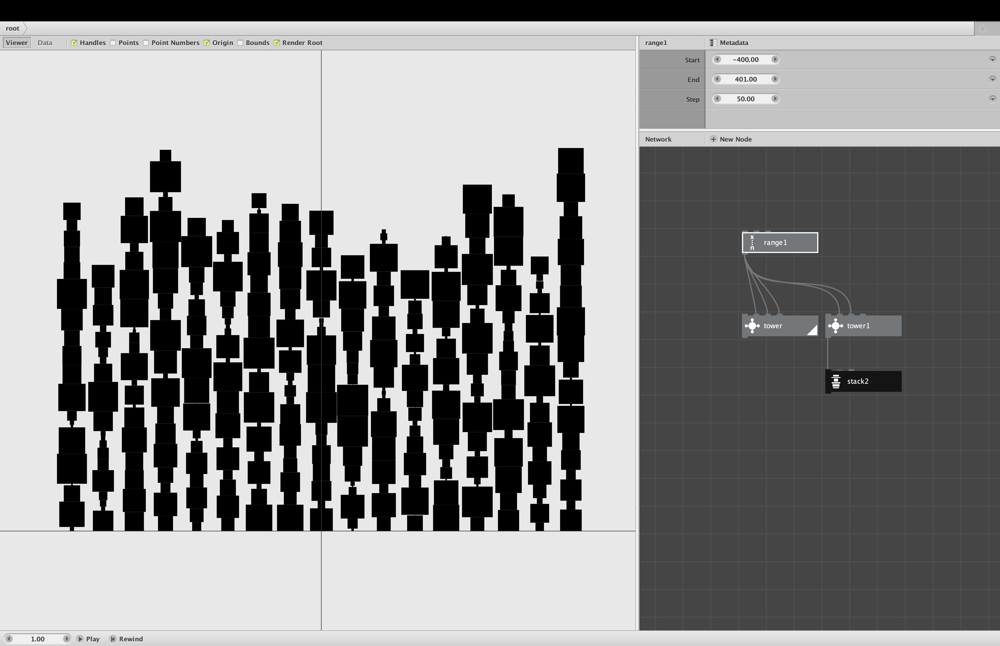This screenshot has width=1000, height=646.
Task: Increase the Step value with its right arrow
Action: click(775, 99)
